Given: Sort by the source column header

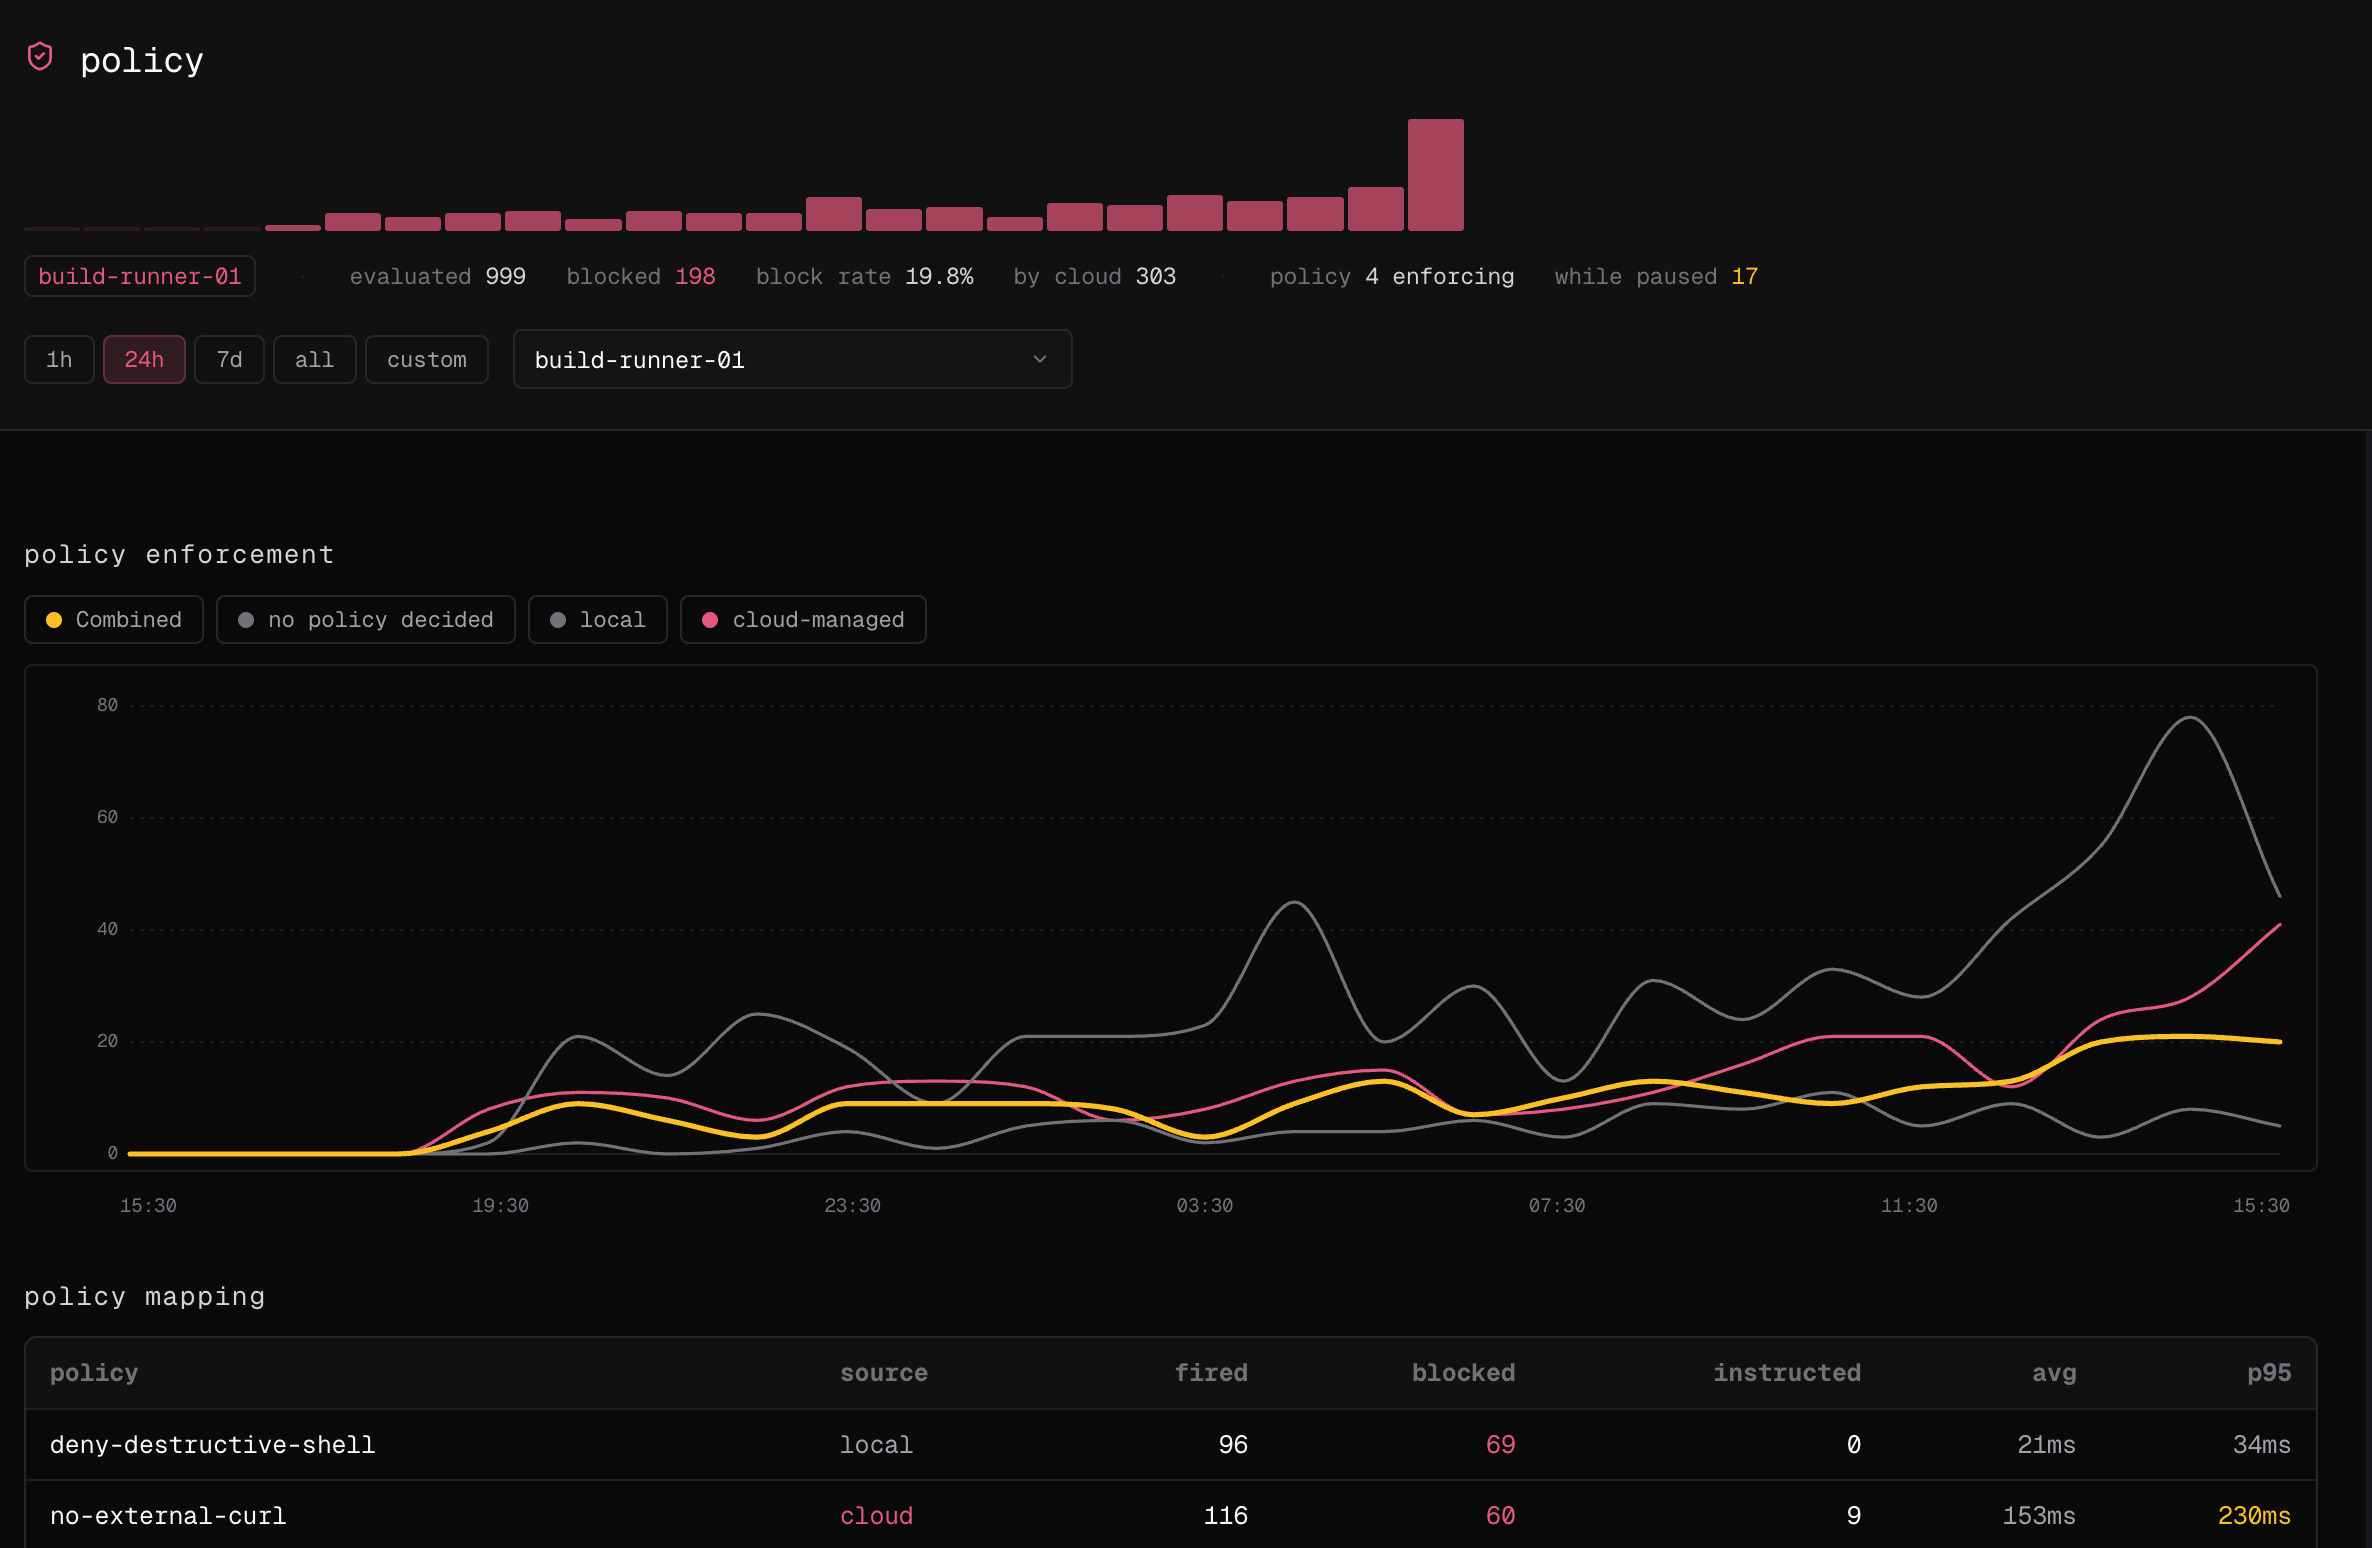Looking at the screenshot, I should [884, 1373].
